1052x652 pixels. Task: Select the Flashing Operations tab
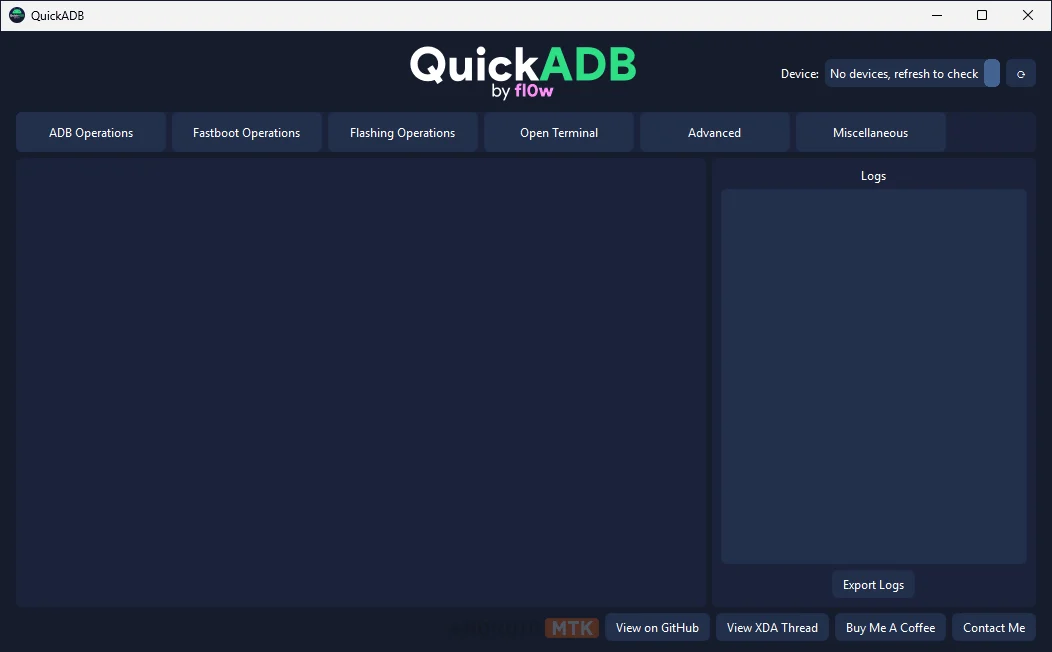402,133
